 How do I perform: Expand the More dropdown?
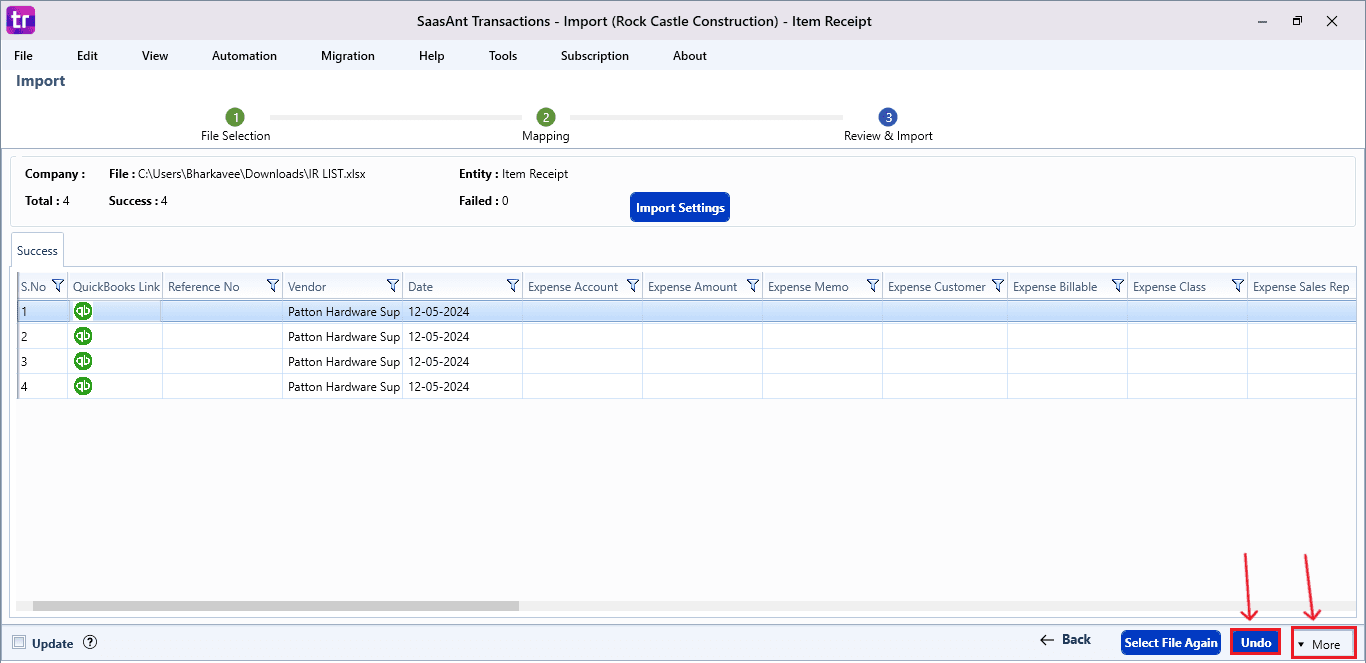(x=1323, y=644)
